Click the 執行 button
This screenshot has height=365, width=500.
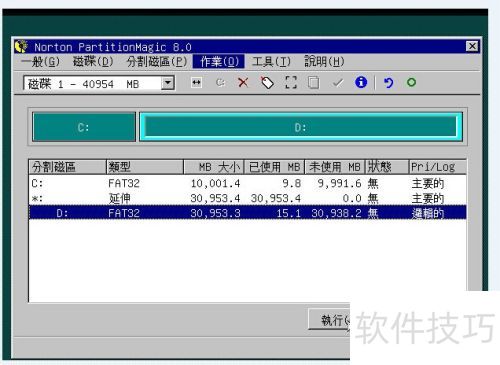(x=329, y=320)
